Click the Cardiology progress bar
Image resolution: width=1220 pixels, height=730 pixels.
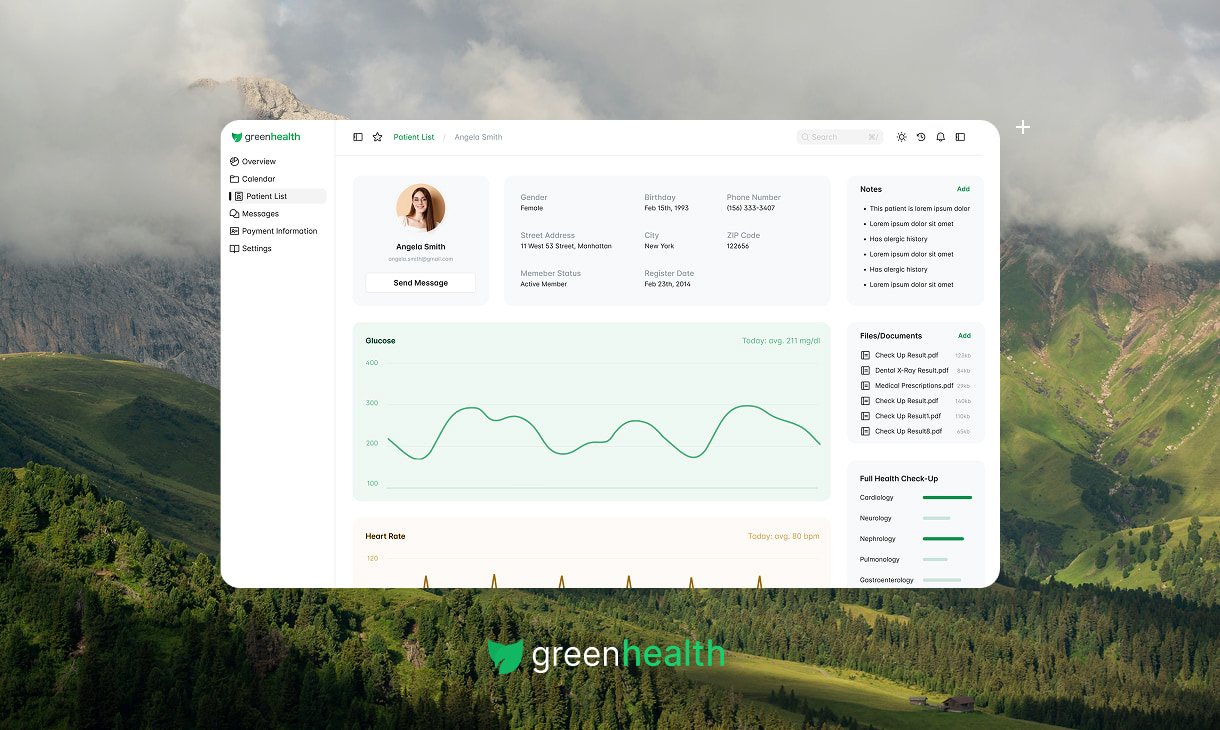pyautogui.click(x=947, y=497)
